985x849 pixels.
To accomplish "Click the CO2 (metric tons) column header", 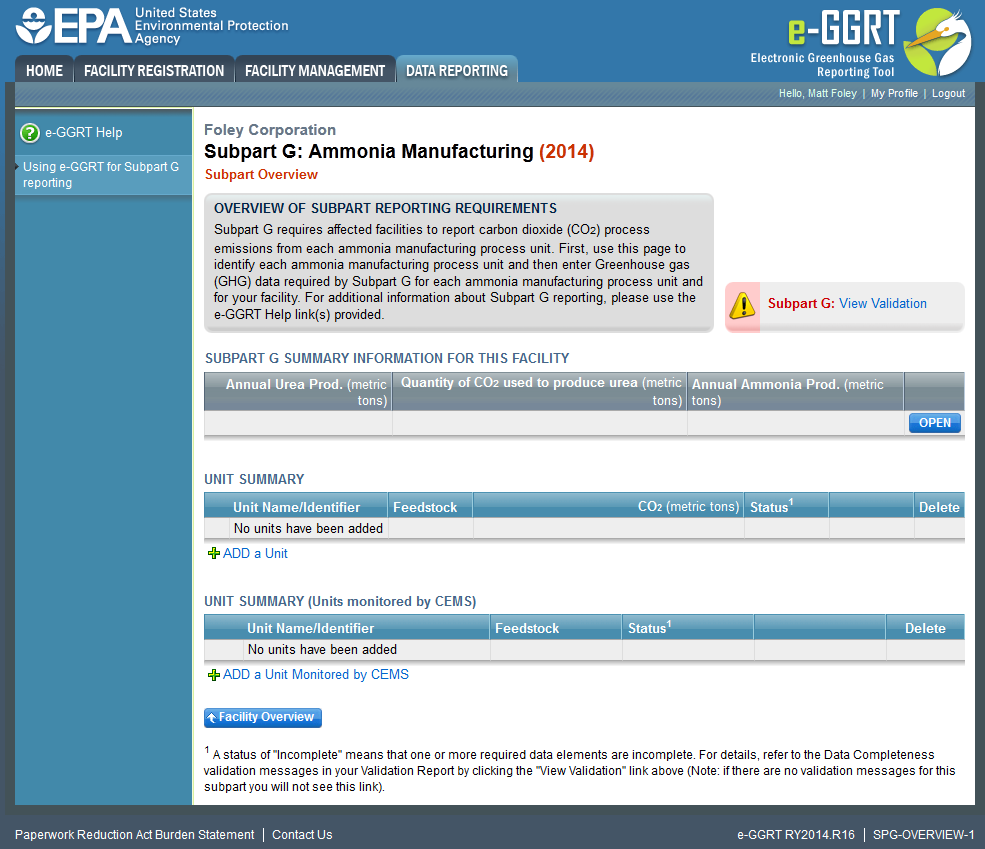I will tap(608, 506).
